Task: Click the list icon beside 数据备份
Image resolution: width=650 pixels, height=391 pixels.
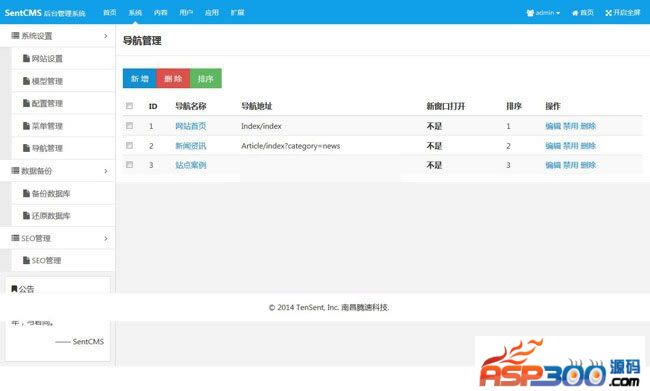Action: 15,170
